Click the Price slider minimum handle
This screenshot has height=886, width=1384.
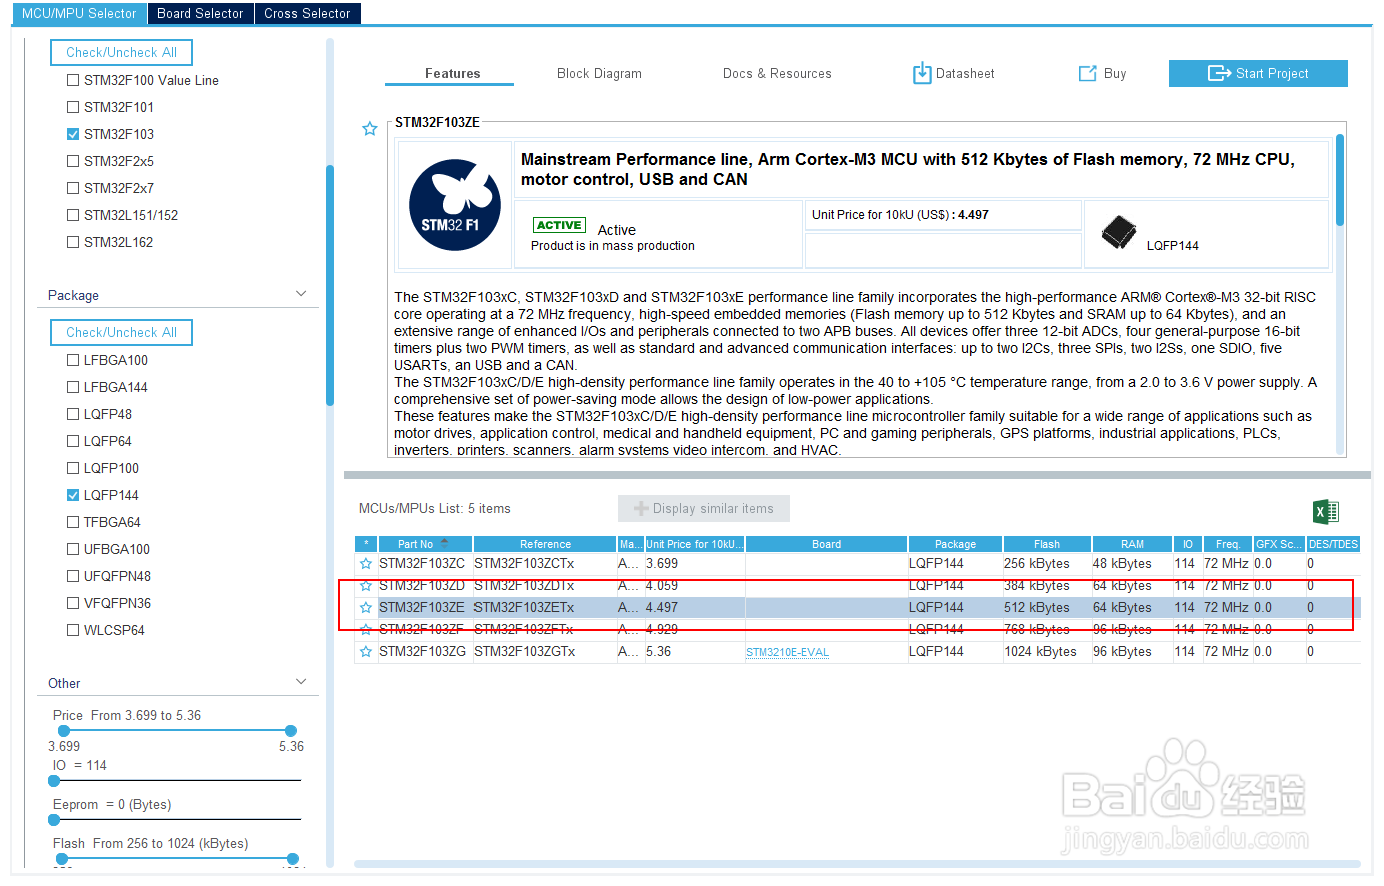pyautogui.click(x=64, y=731)
